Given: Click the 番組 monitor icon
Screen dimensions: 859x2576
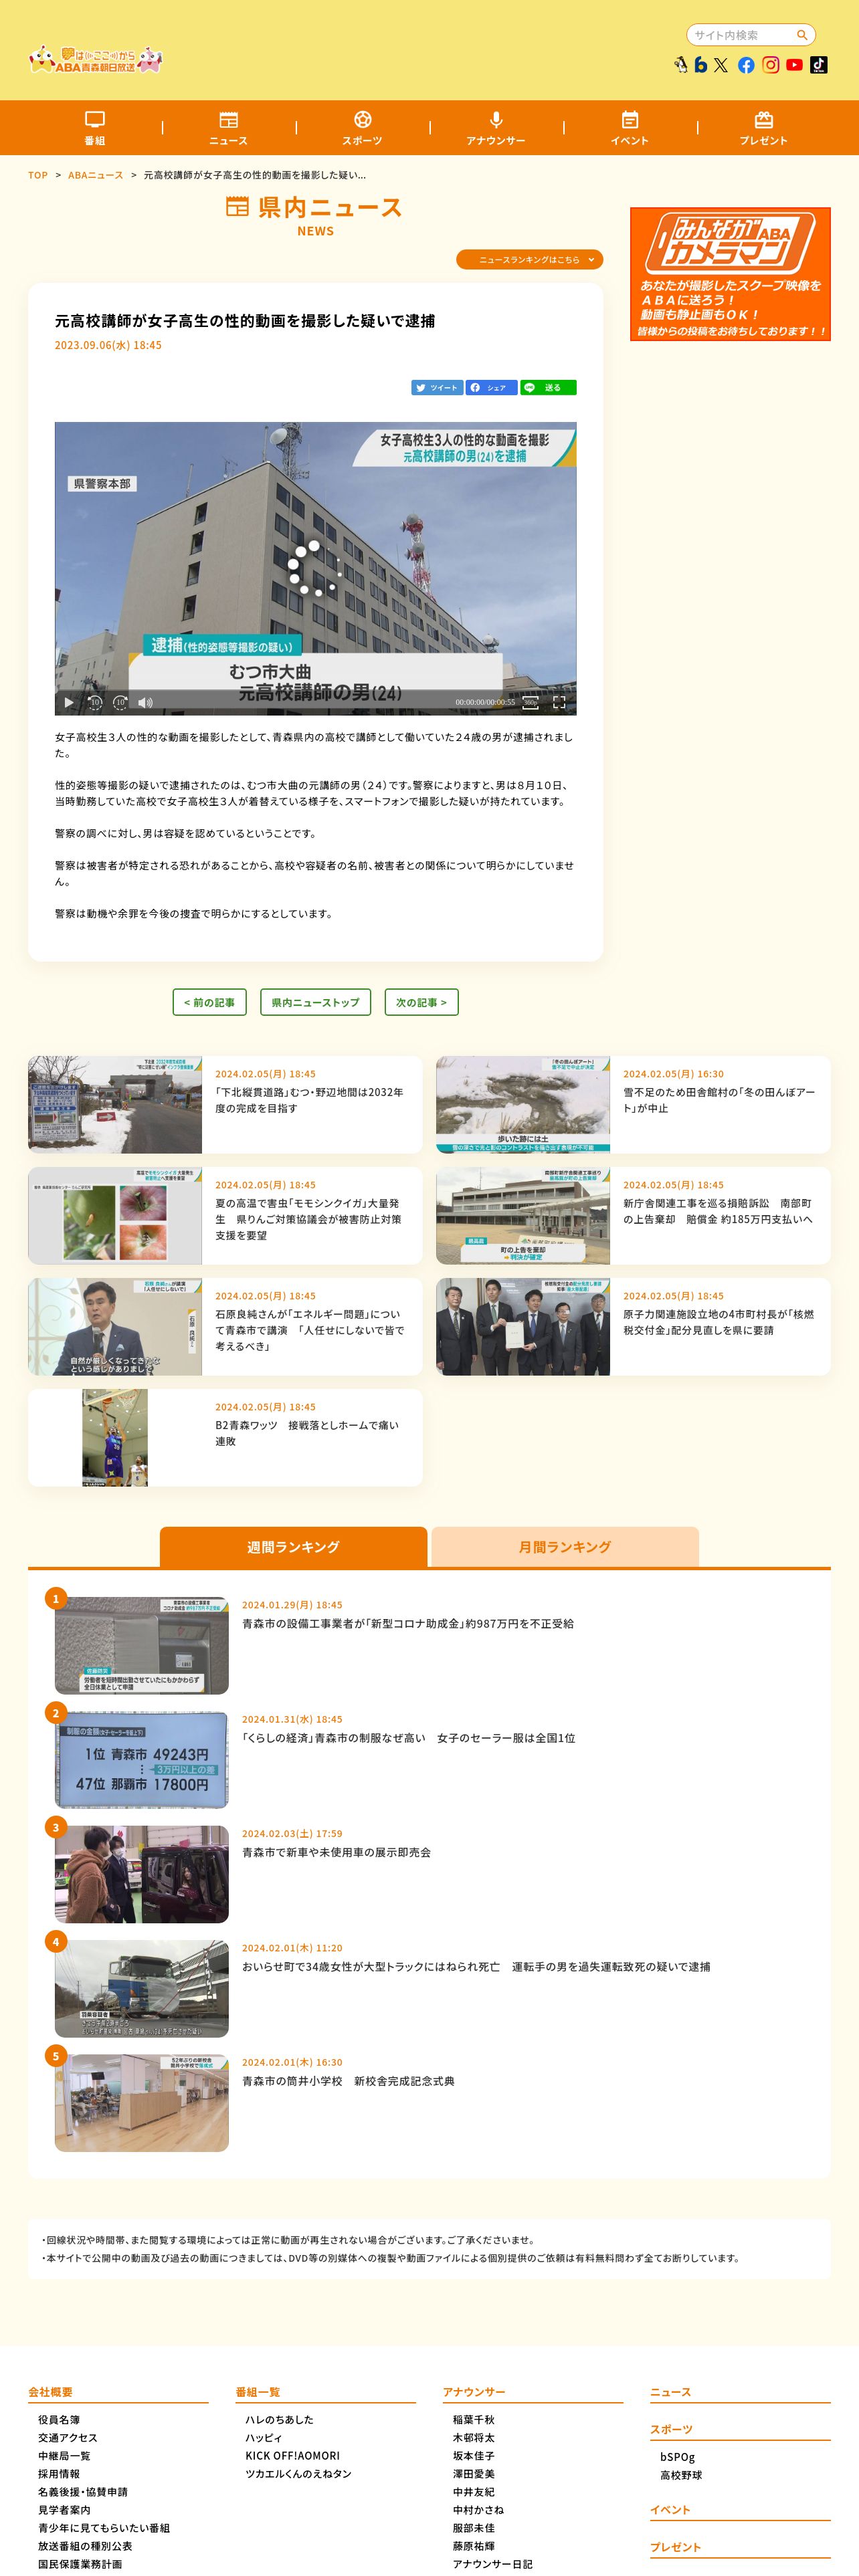Looking at the screenshot, I should (x=95, y=119).
